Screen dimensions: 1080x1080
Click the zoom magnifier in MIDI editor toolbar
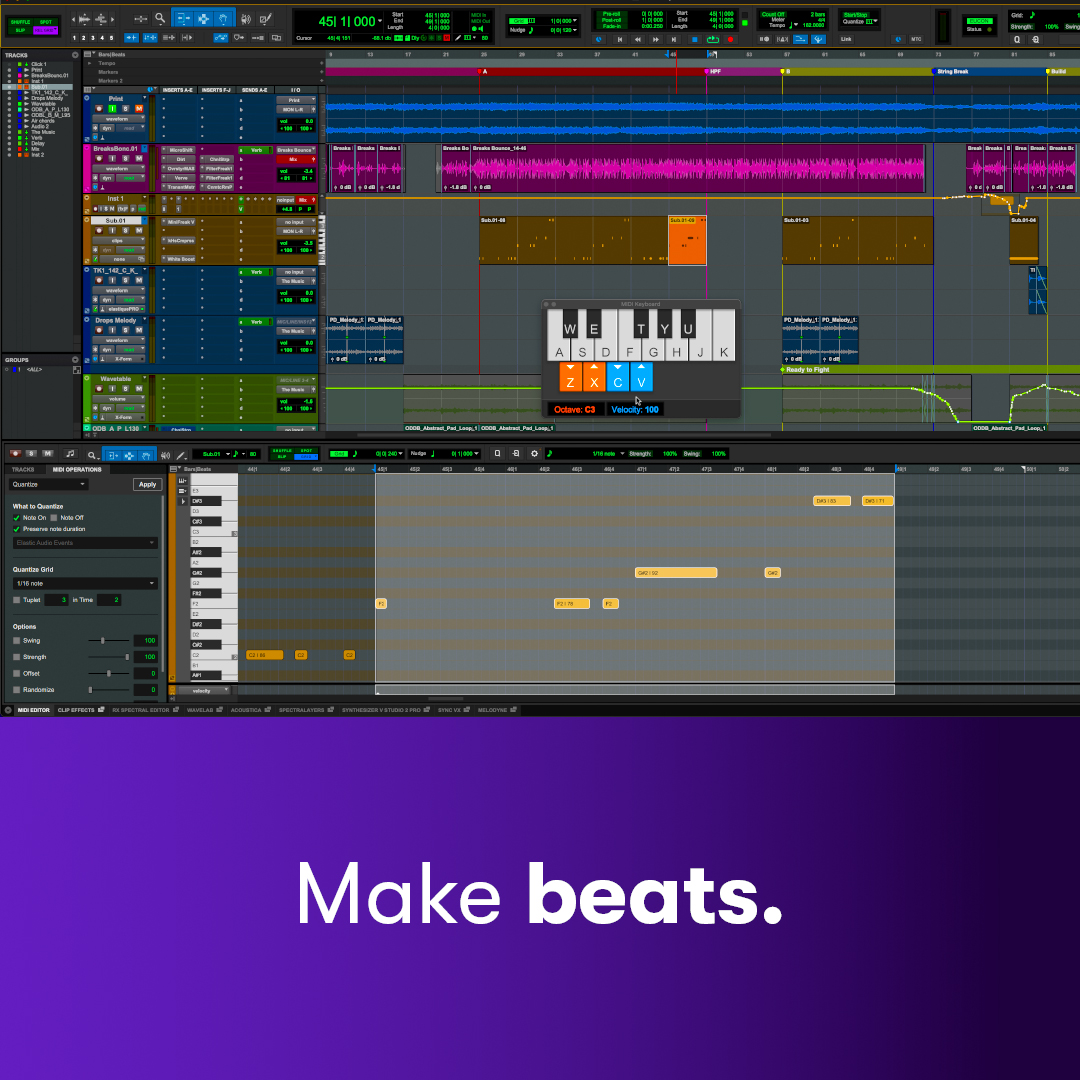click(x=91, y=455)
